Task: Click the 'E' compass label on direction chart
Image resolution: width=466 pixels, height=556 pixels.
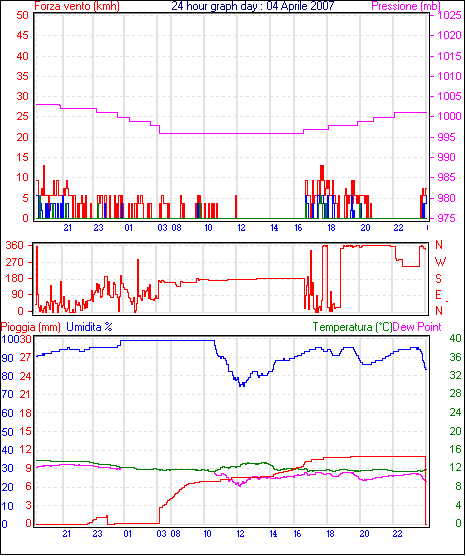Action: [x=438, y=295]
